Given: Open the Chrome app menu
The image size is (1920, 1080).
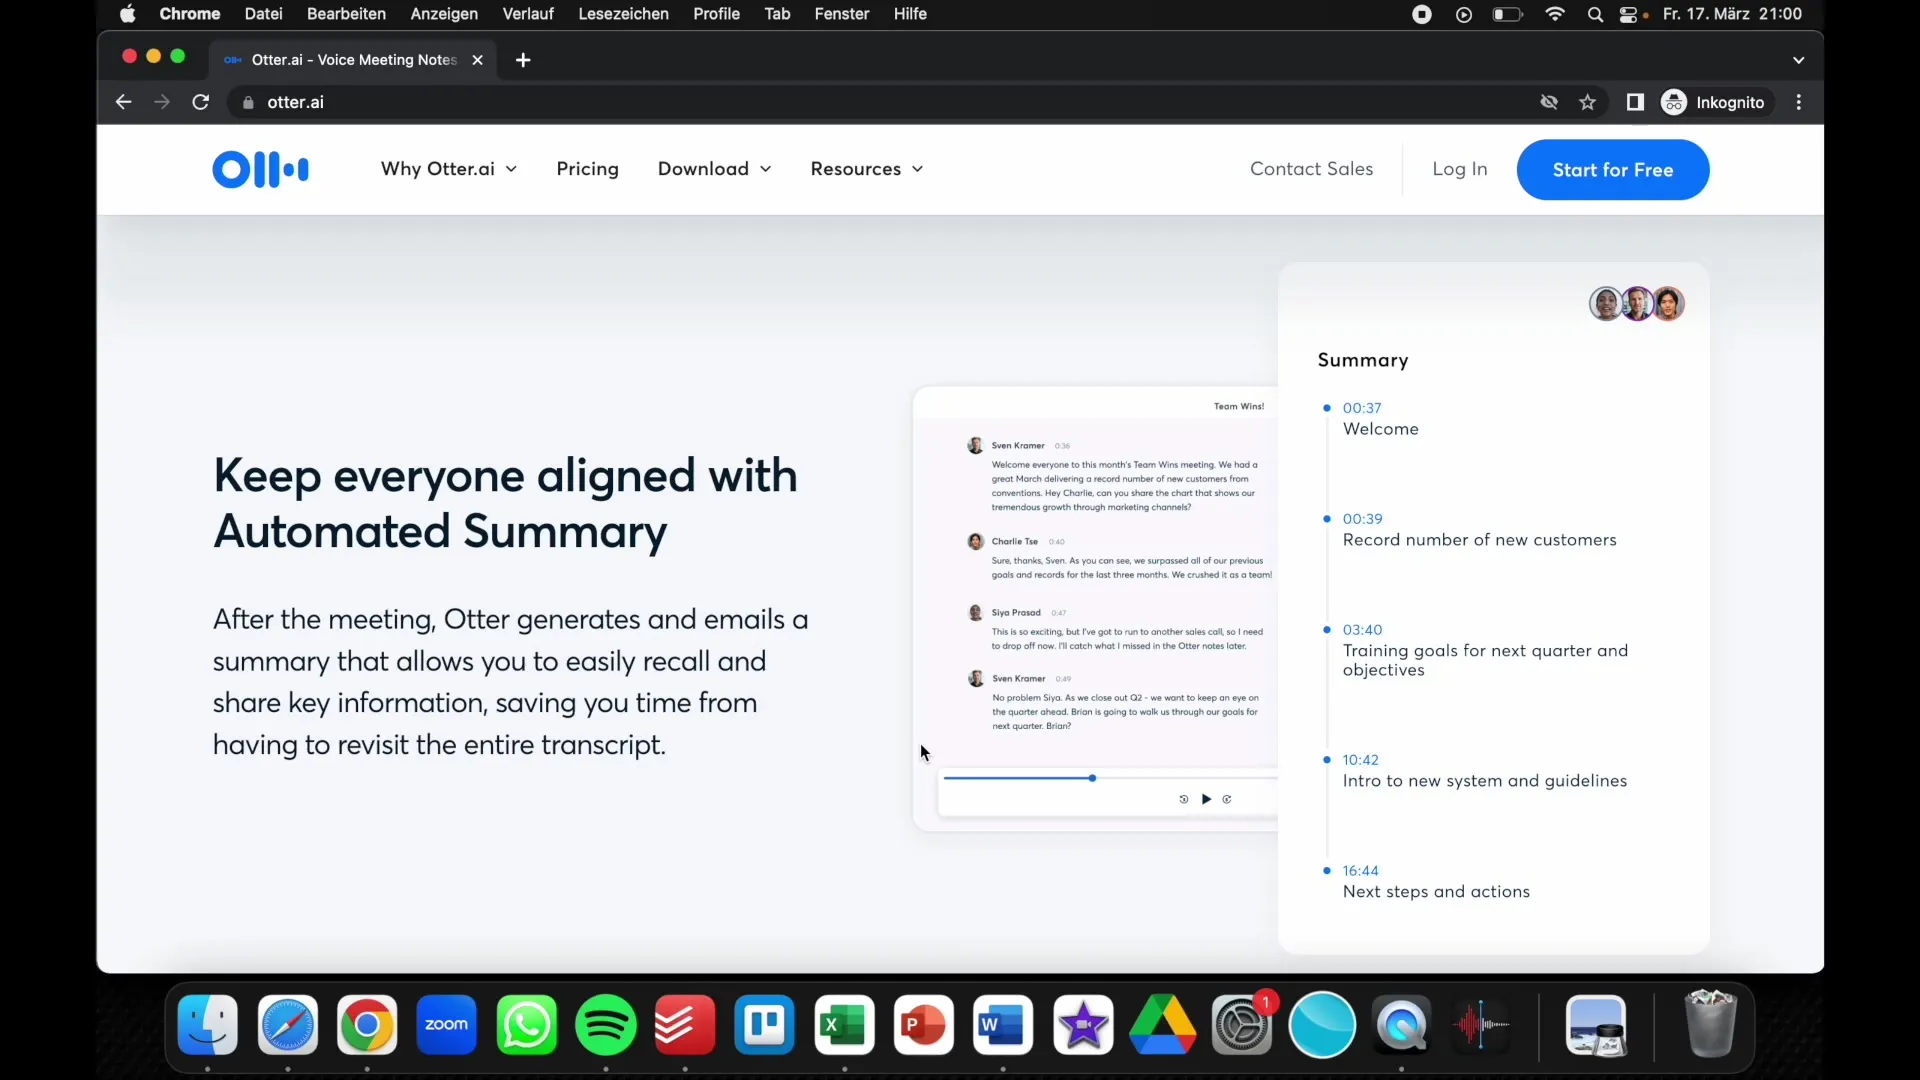Looking at the screenshot, I should point(190,14).
